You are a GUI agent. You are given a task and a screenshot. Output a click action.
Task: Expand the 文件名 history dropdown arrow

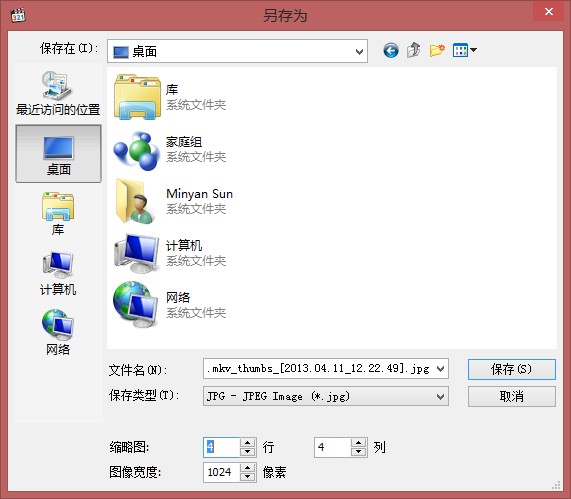441,369
